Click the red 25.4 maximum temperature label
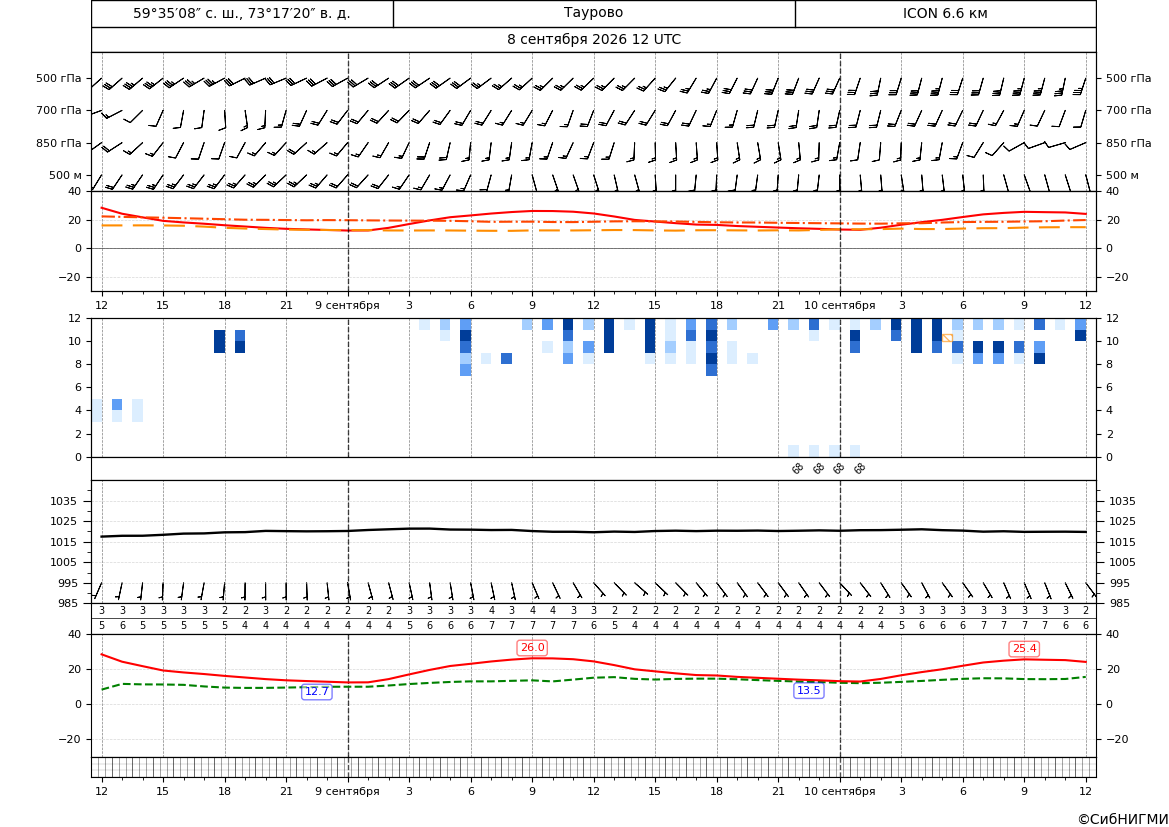 pyautogui.click(x=1024, y=649)
